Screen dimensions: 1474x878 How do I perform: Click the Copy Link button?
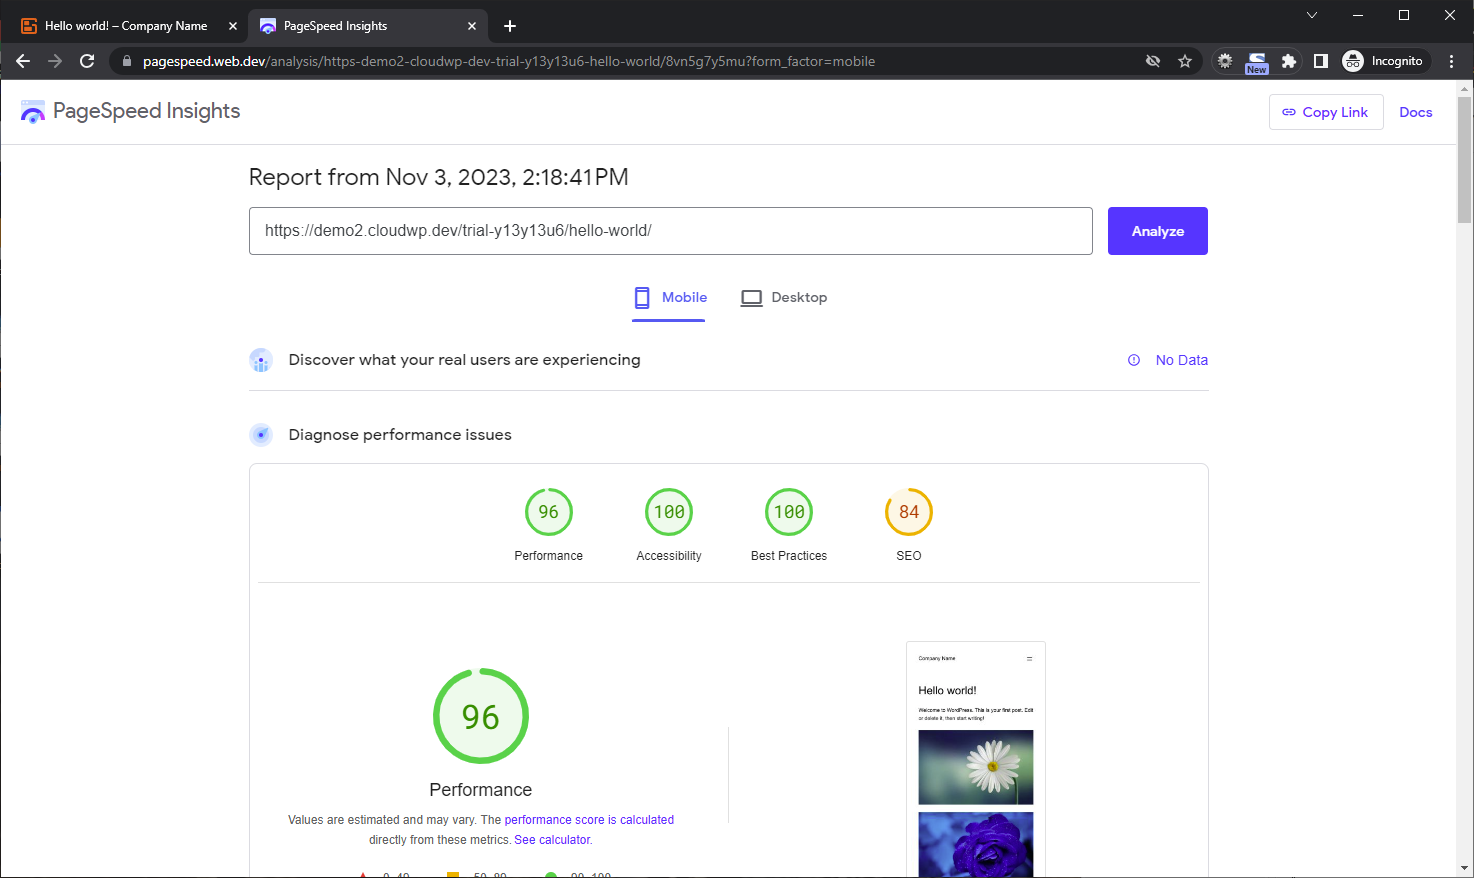point(1326,112)
